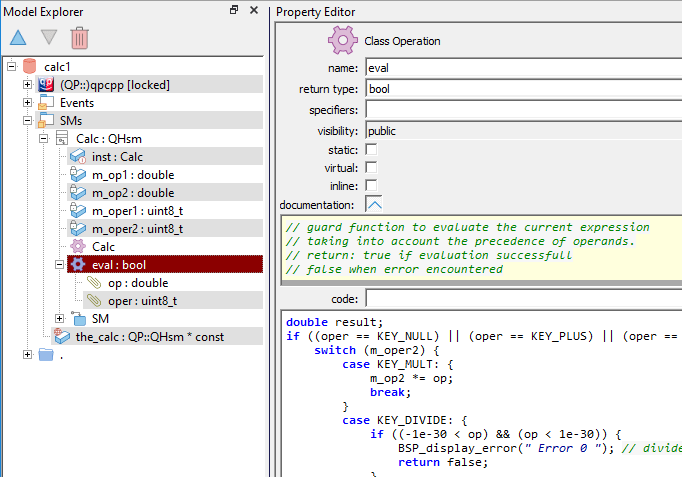The width and height of the screenshot is (682, 477).
Task: Expand the Events package node
Action: tap(27, 102)
